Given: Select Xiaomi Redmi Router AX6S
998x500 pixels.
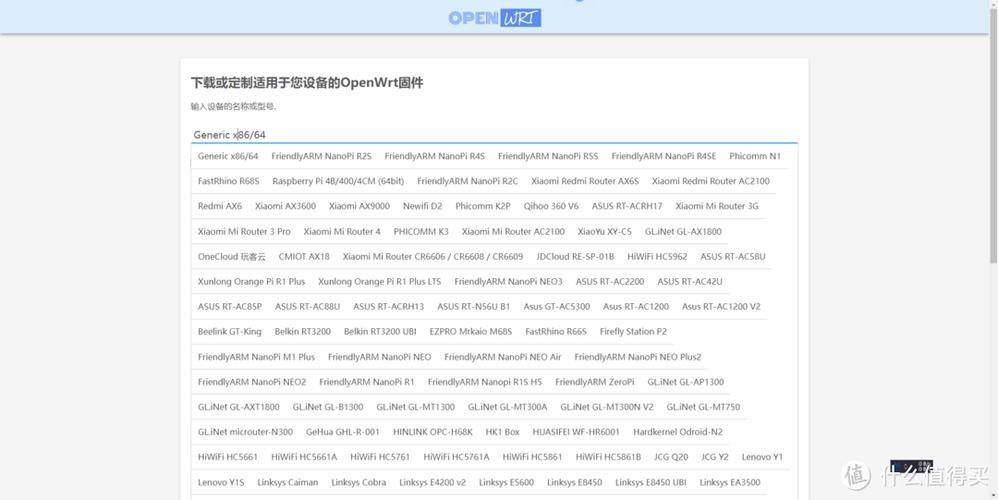Looking at the screenshot, I should pyautogui.click(x=585, y=181).
